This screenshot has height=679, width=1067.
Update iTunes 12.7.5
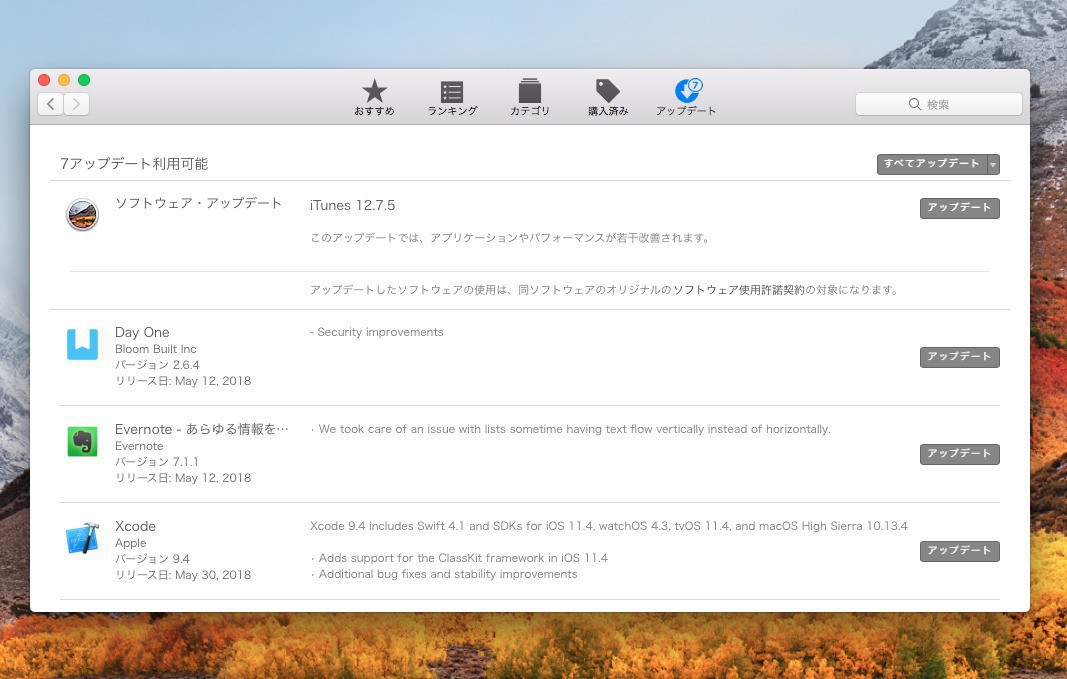click(959, 208)
